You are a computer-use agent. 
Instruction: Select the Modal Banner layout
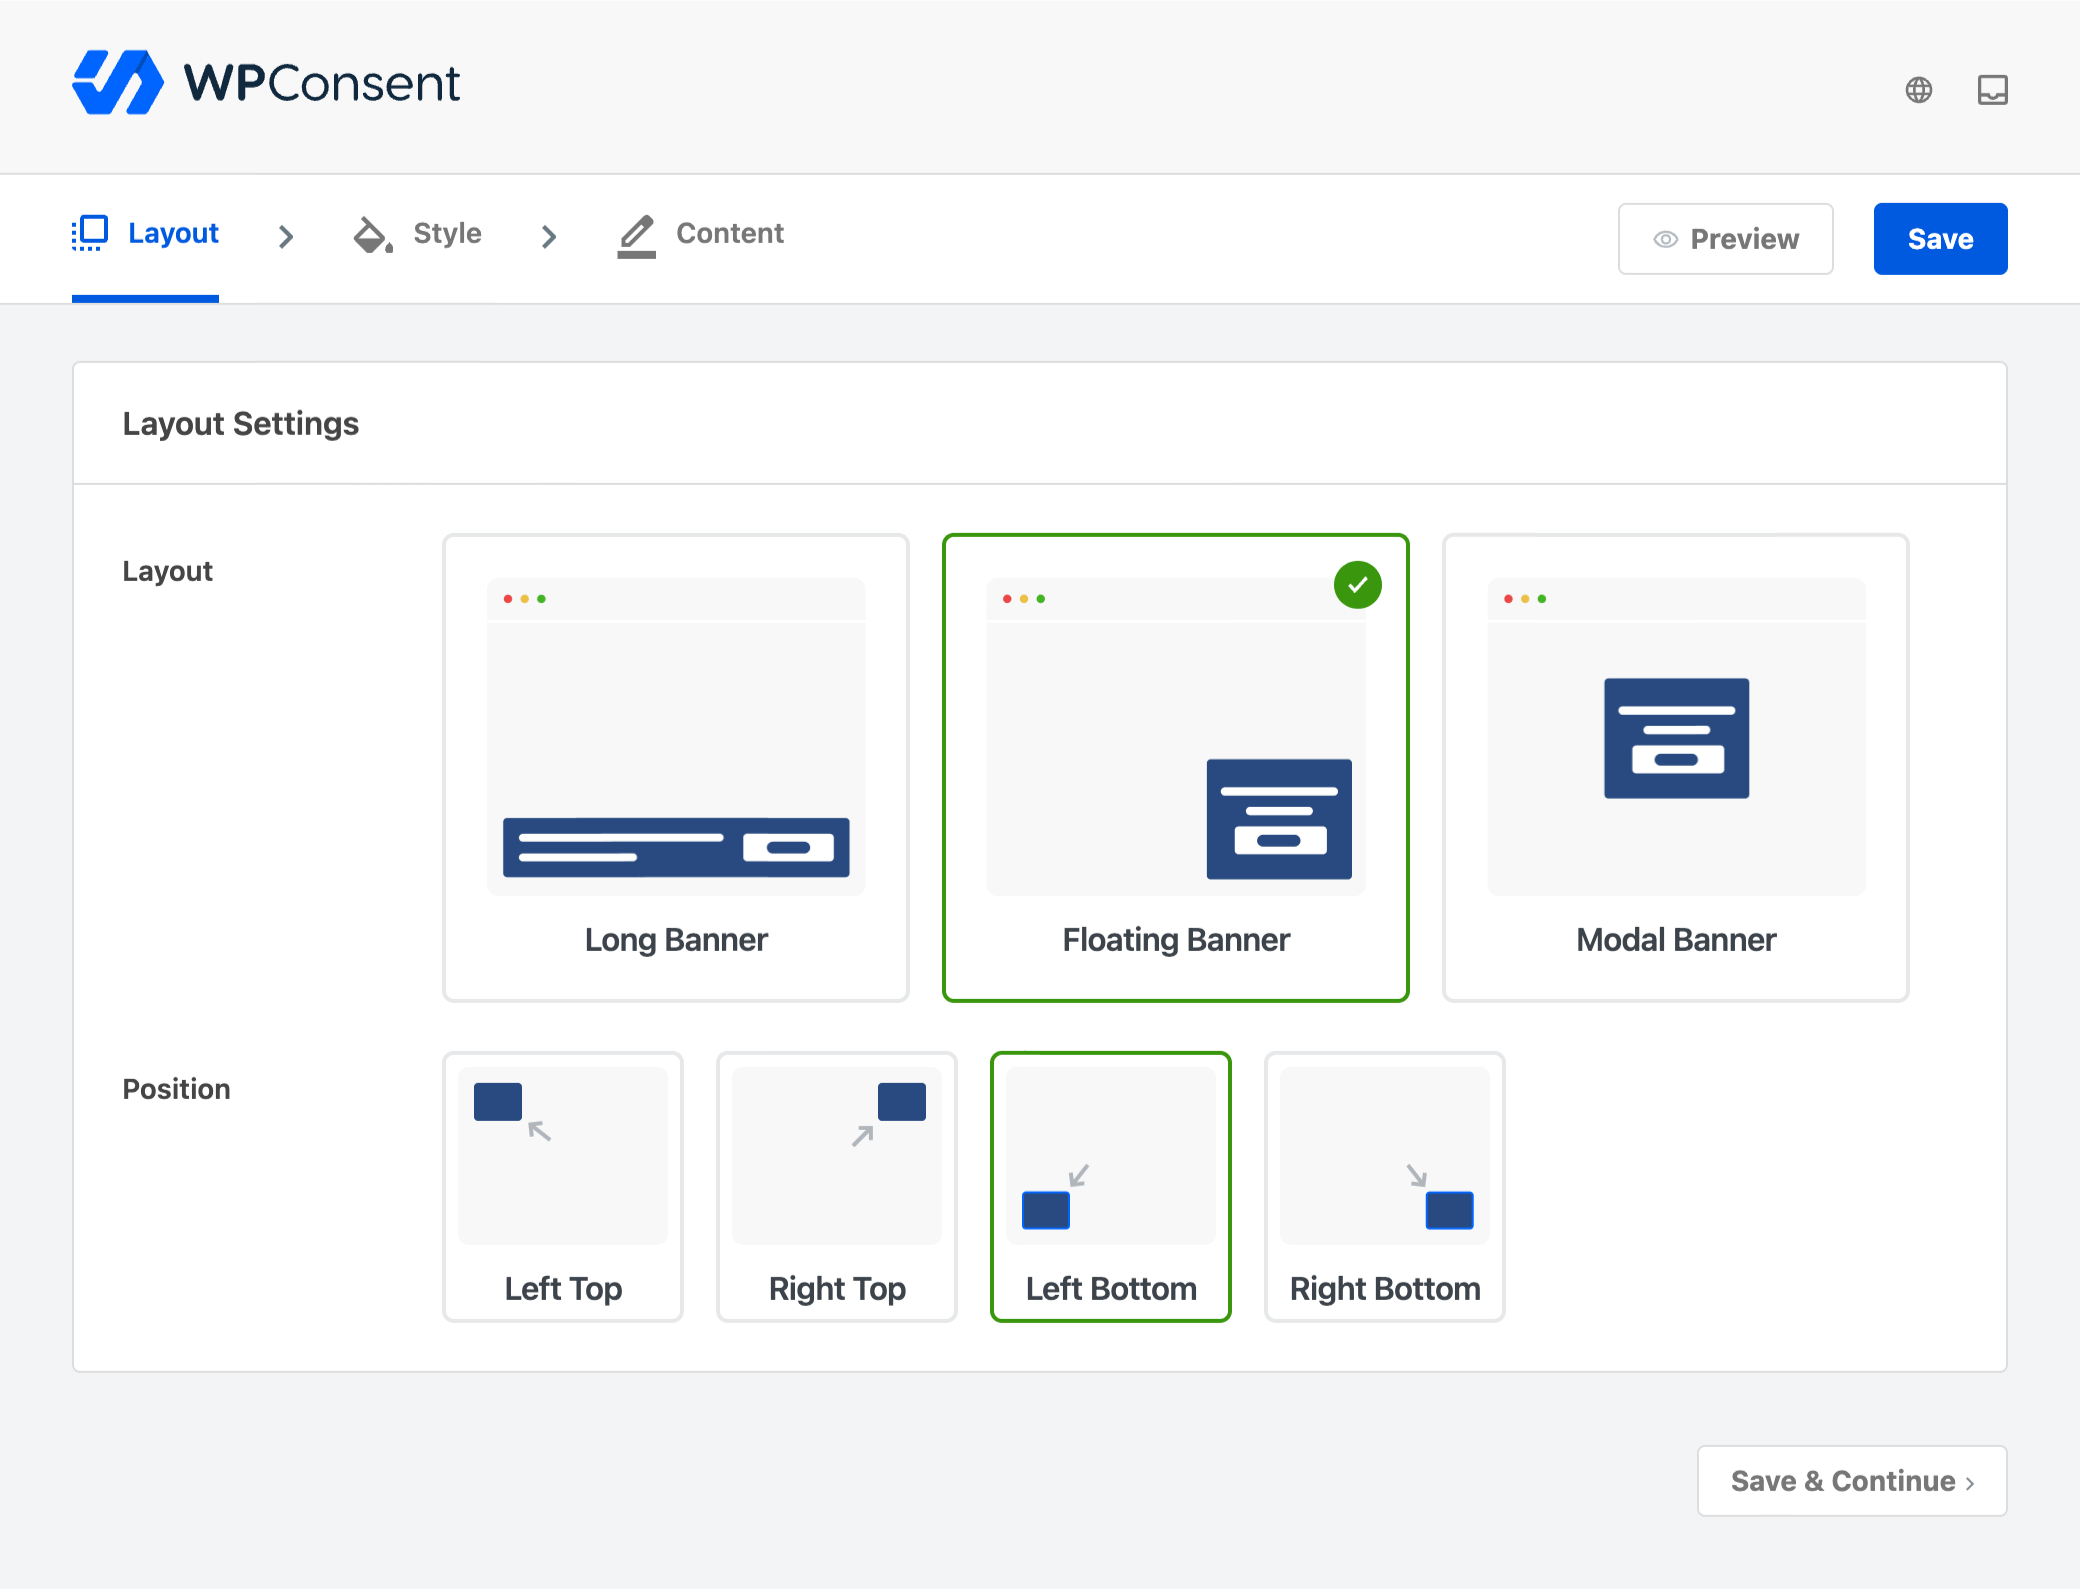[1676, 767]
